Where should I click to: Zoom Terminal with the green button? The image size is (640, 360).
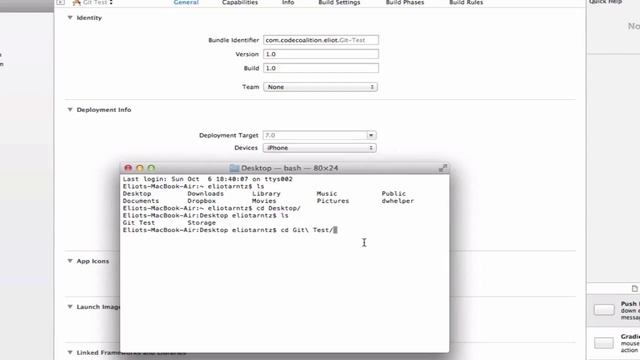pos(151,168)
